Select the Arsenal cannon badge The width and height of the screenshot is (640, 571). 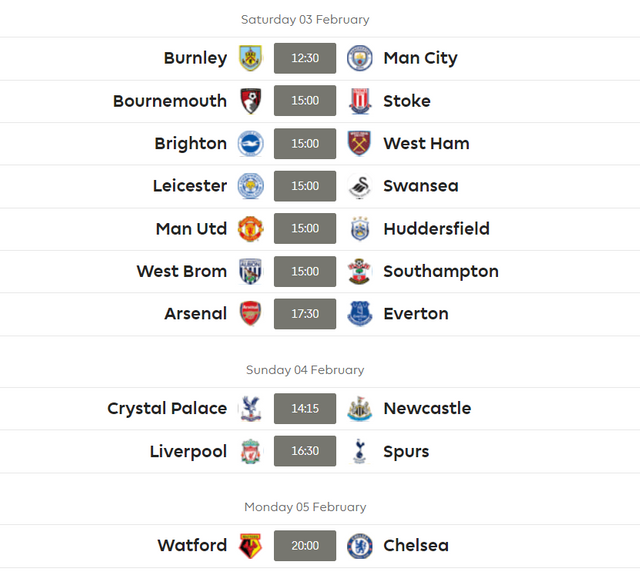(250, 313)
